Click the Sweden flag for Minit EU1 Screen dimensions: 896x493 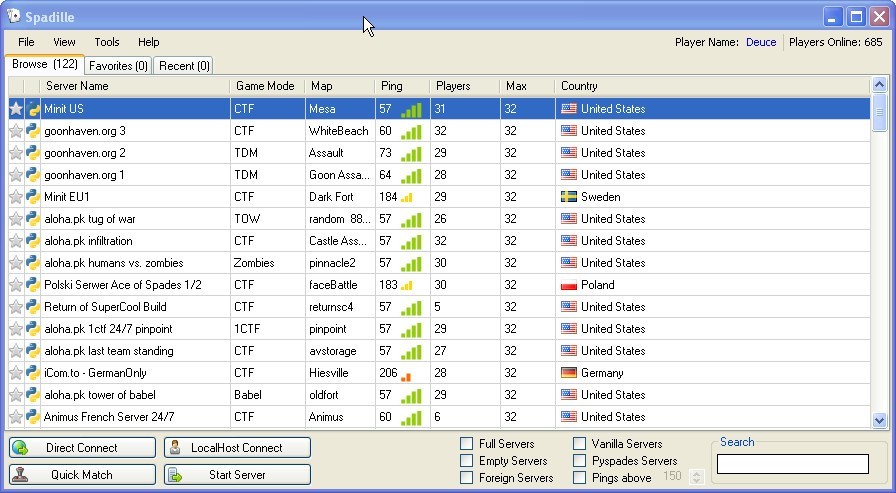[569, 197]
